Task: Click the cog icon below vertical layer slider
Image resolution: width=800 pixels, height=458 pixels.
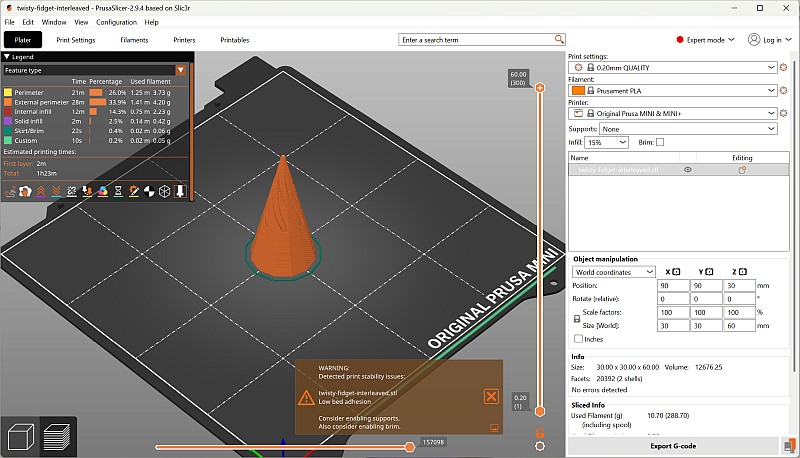Action: pyautogui.click(x=540, y=445)
